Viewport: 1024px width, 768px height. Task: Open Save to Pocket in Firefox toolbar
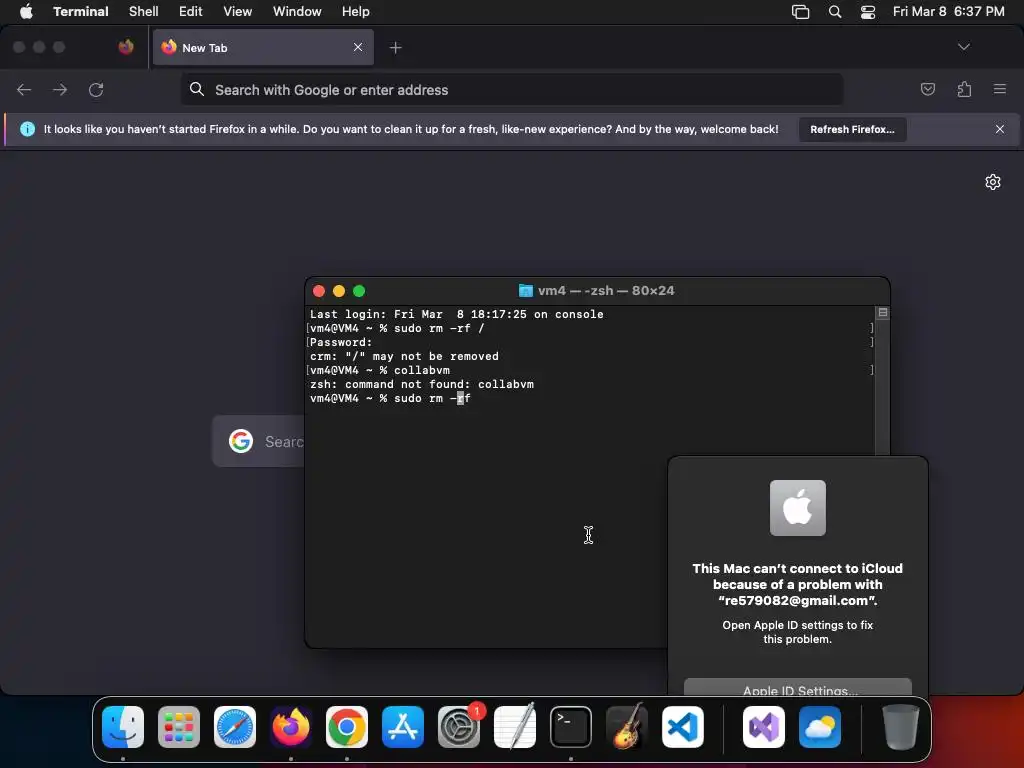(927, 89)
